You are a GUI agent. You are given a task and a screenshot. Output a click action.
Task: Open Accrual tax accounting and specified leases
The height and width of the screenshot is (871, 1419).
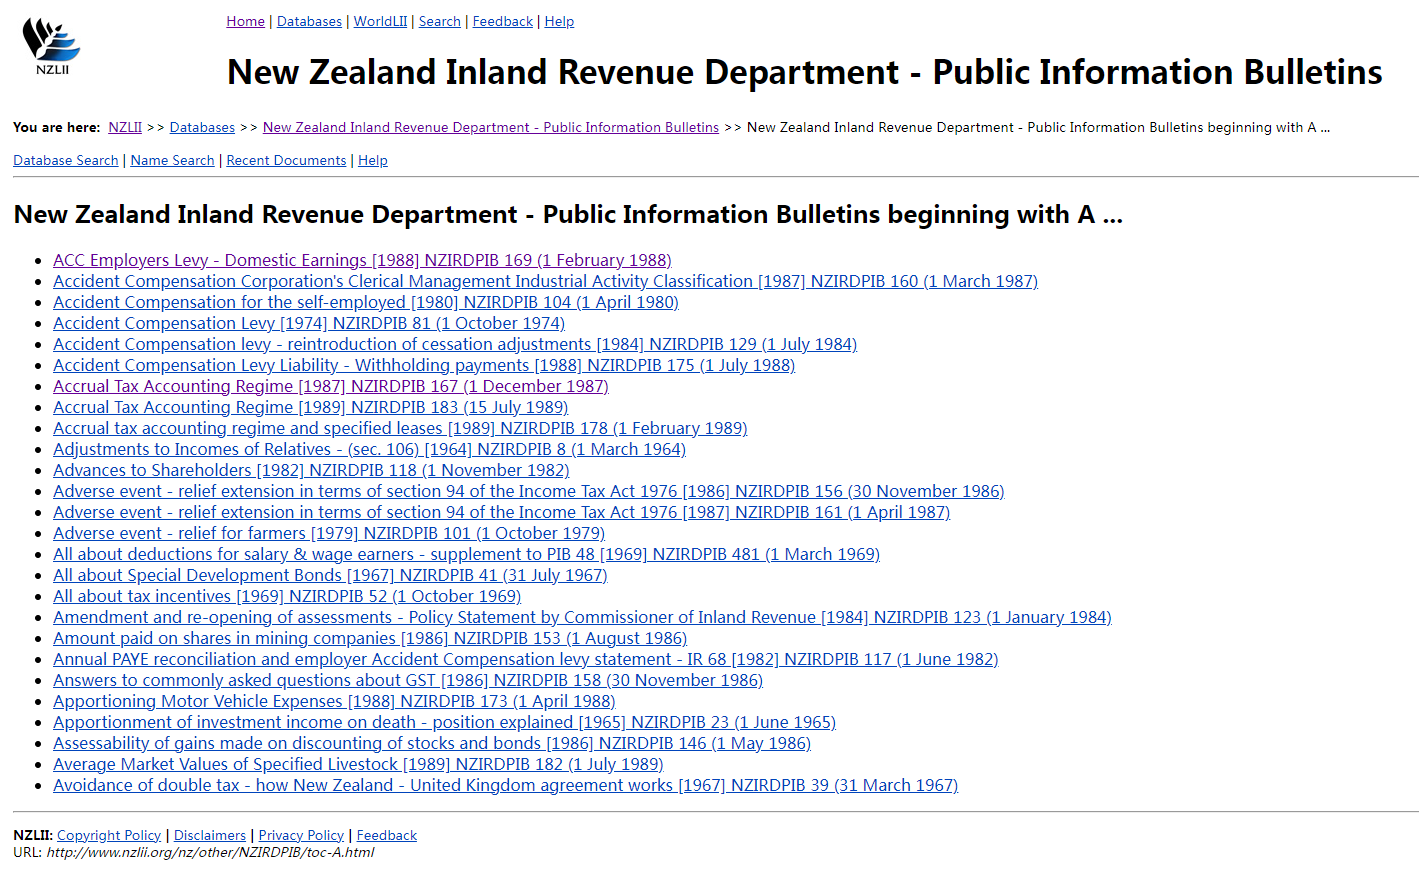pos(400,428)
